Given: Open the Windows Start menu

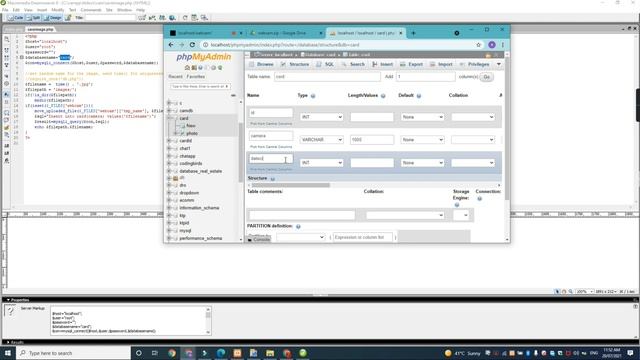Looking at the screenshot, I should coord(8,353).
